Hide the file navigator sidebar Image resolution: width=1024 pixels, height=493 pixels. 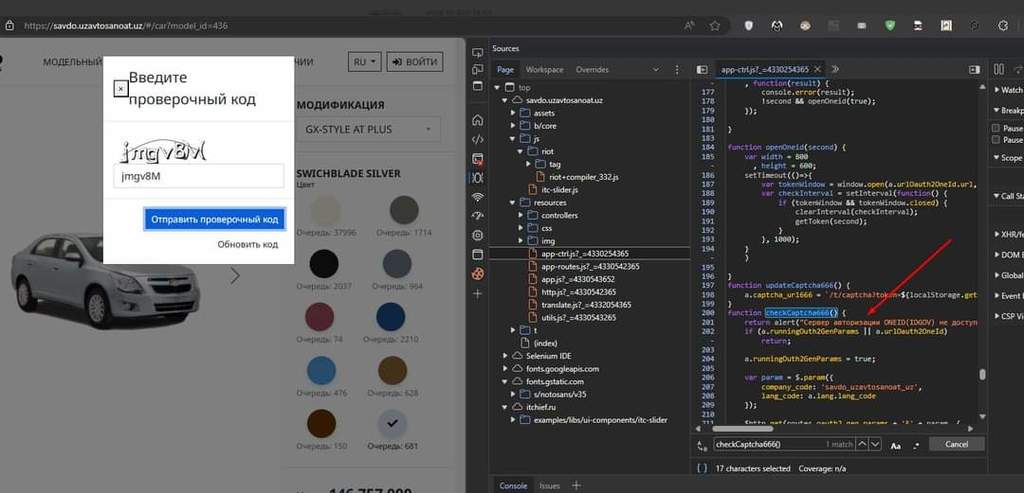(x=701, y=70)
